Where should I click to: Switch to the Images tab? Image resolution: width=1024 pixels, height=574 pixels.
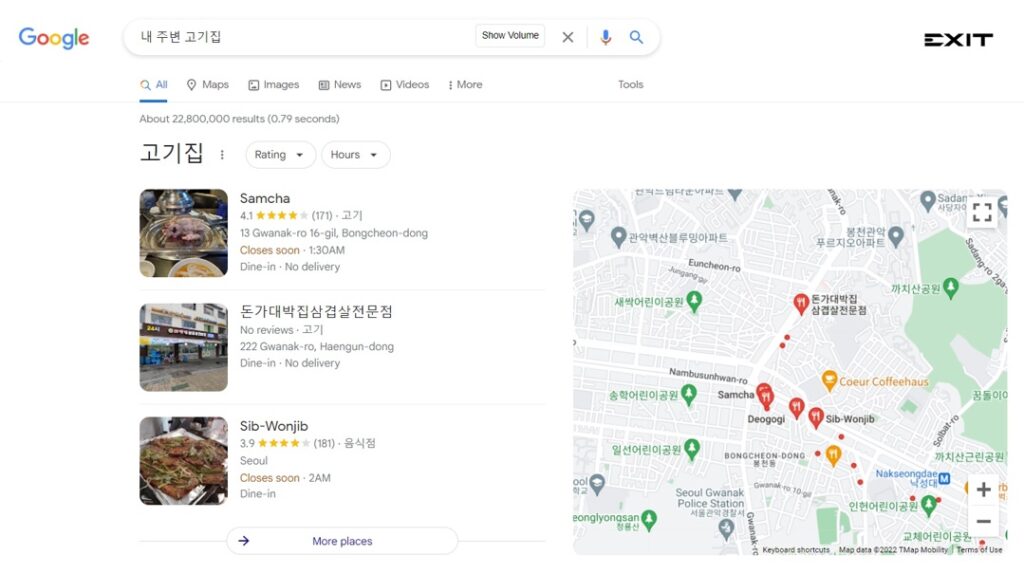(x=274, y=85)
